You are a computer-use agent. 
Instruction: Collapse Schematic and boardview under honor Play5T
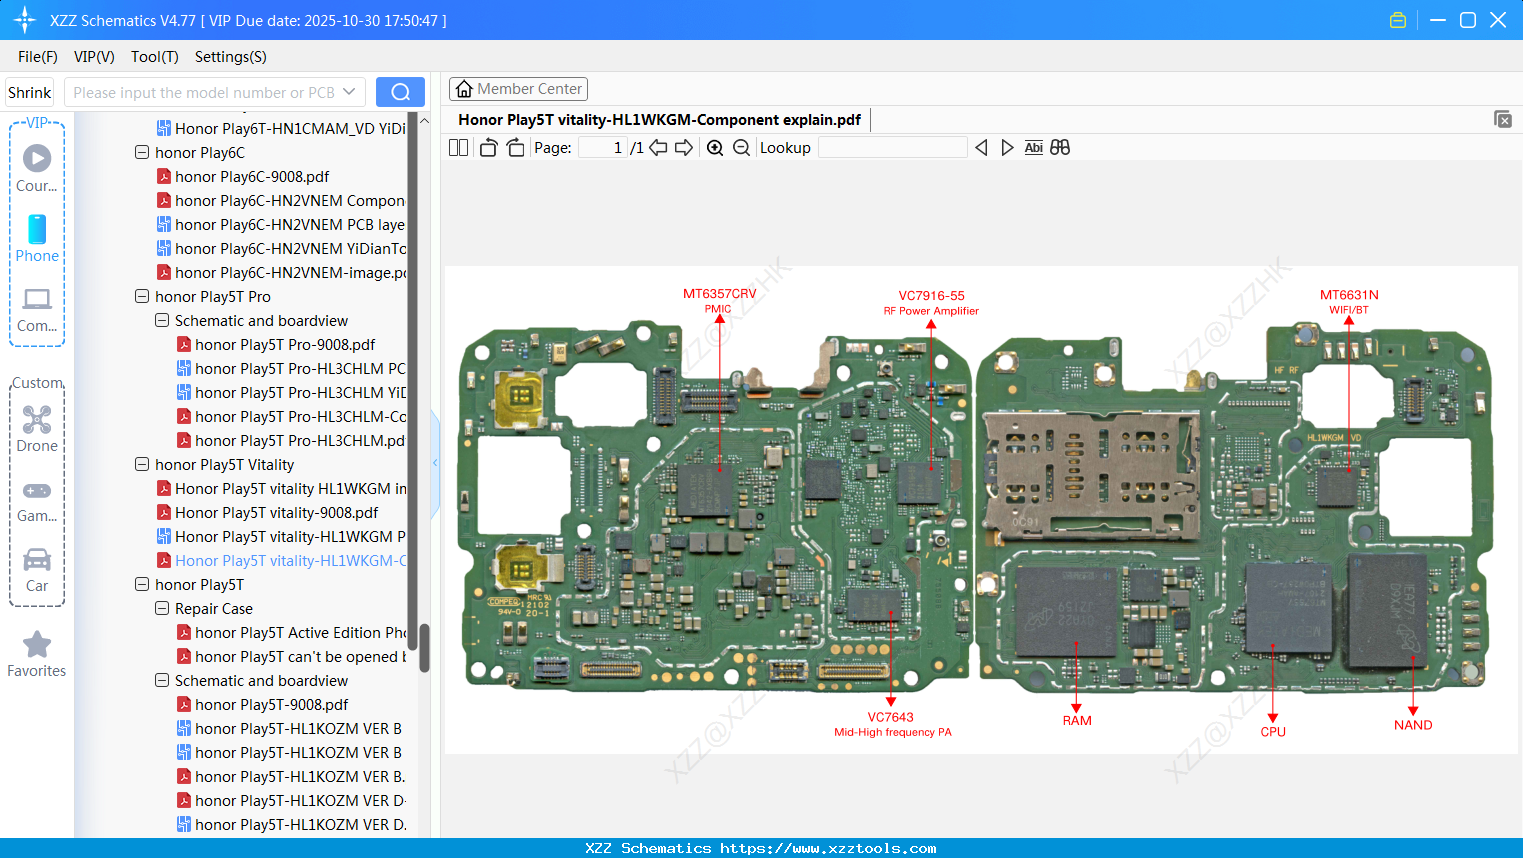(162, 681)
